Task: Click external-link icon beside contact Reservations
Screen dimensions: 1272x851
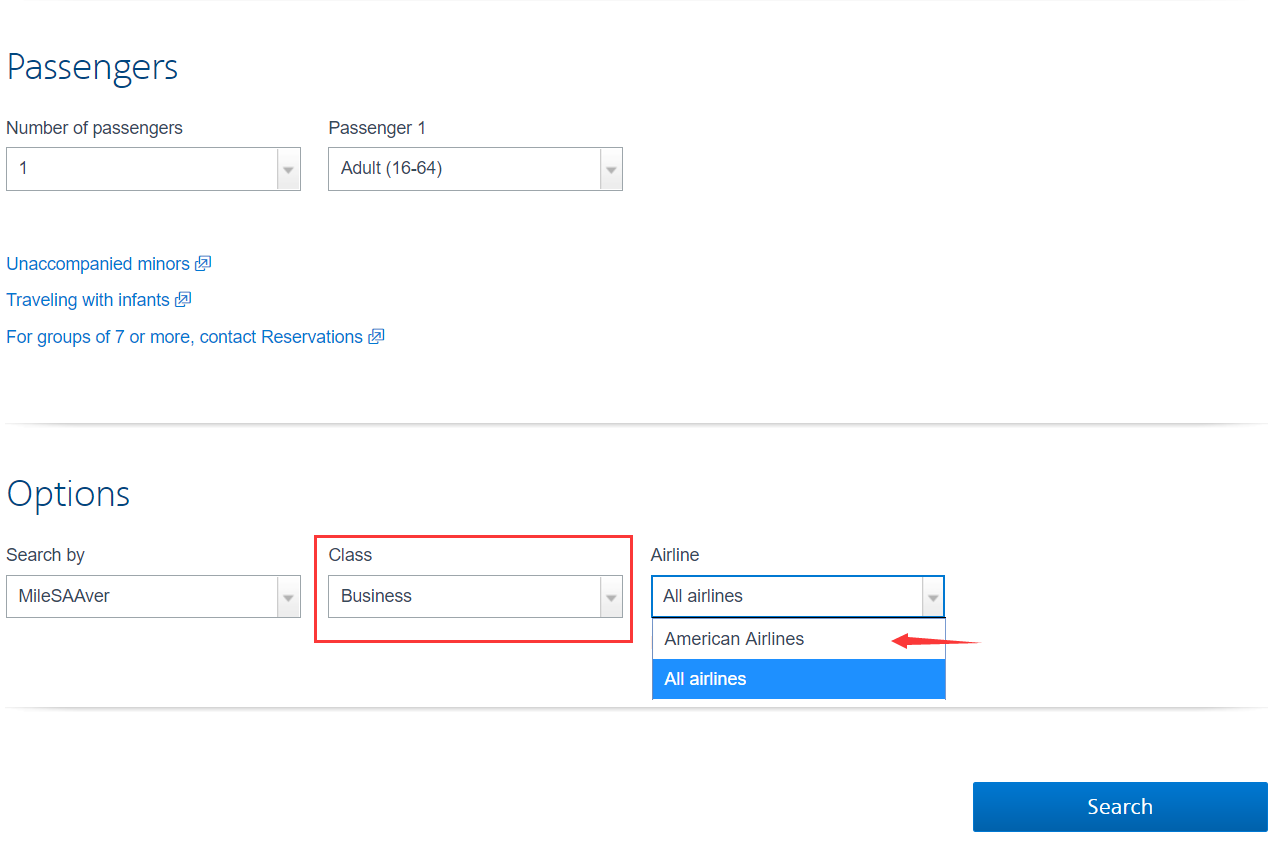Action: (x=376, y=337)
